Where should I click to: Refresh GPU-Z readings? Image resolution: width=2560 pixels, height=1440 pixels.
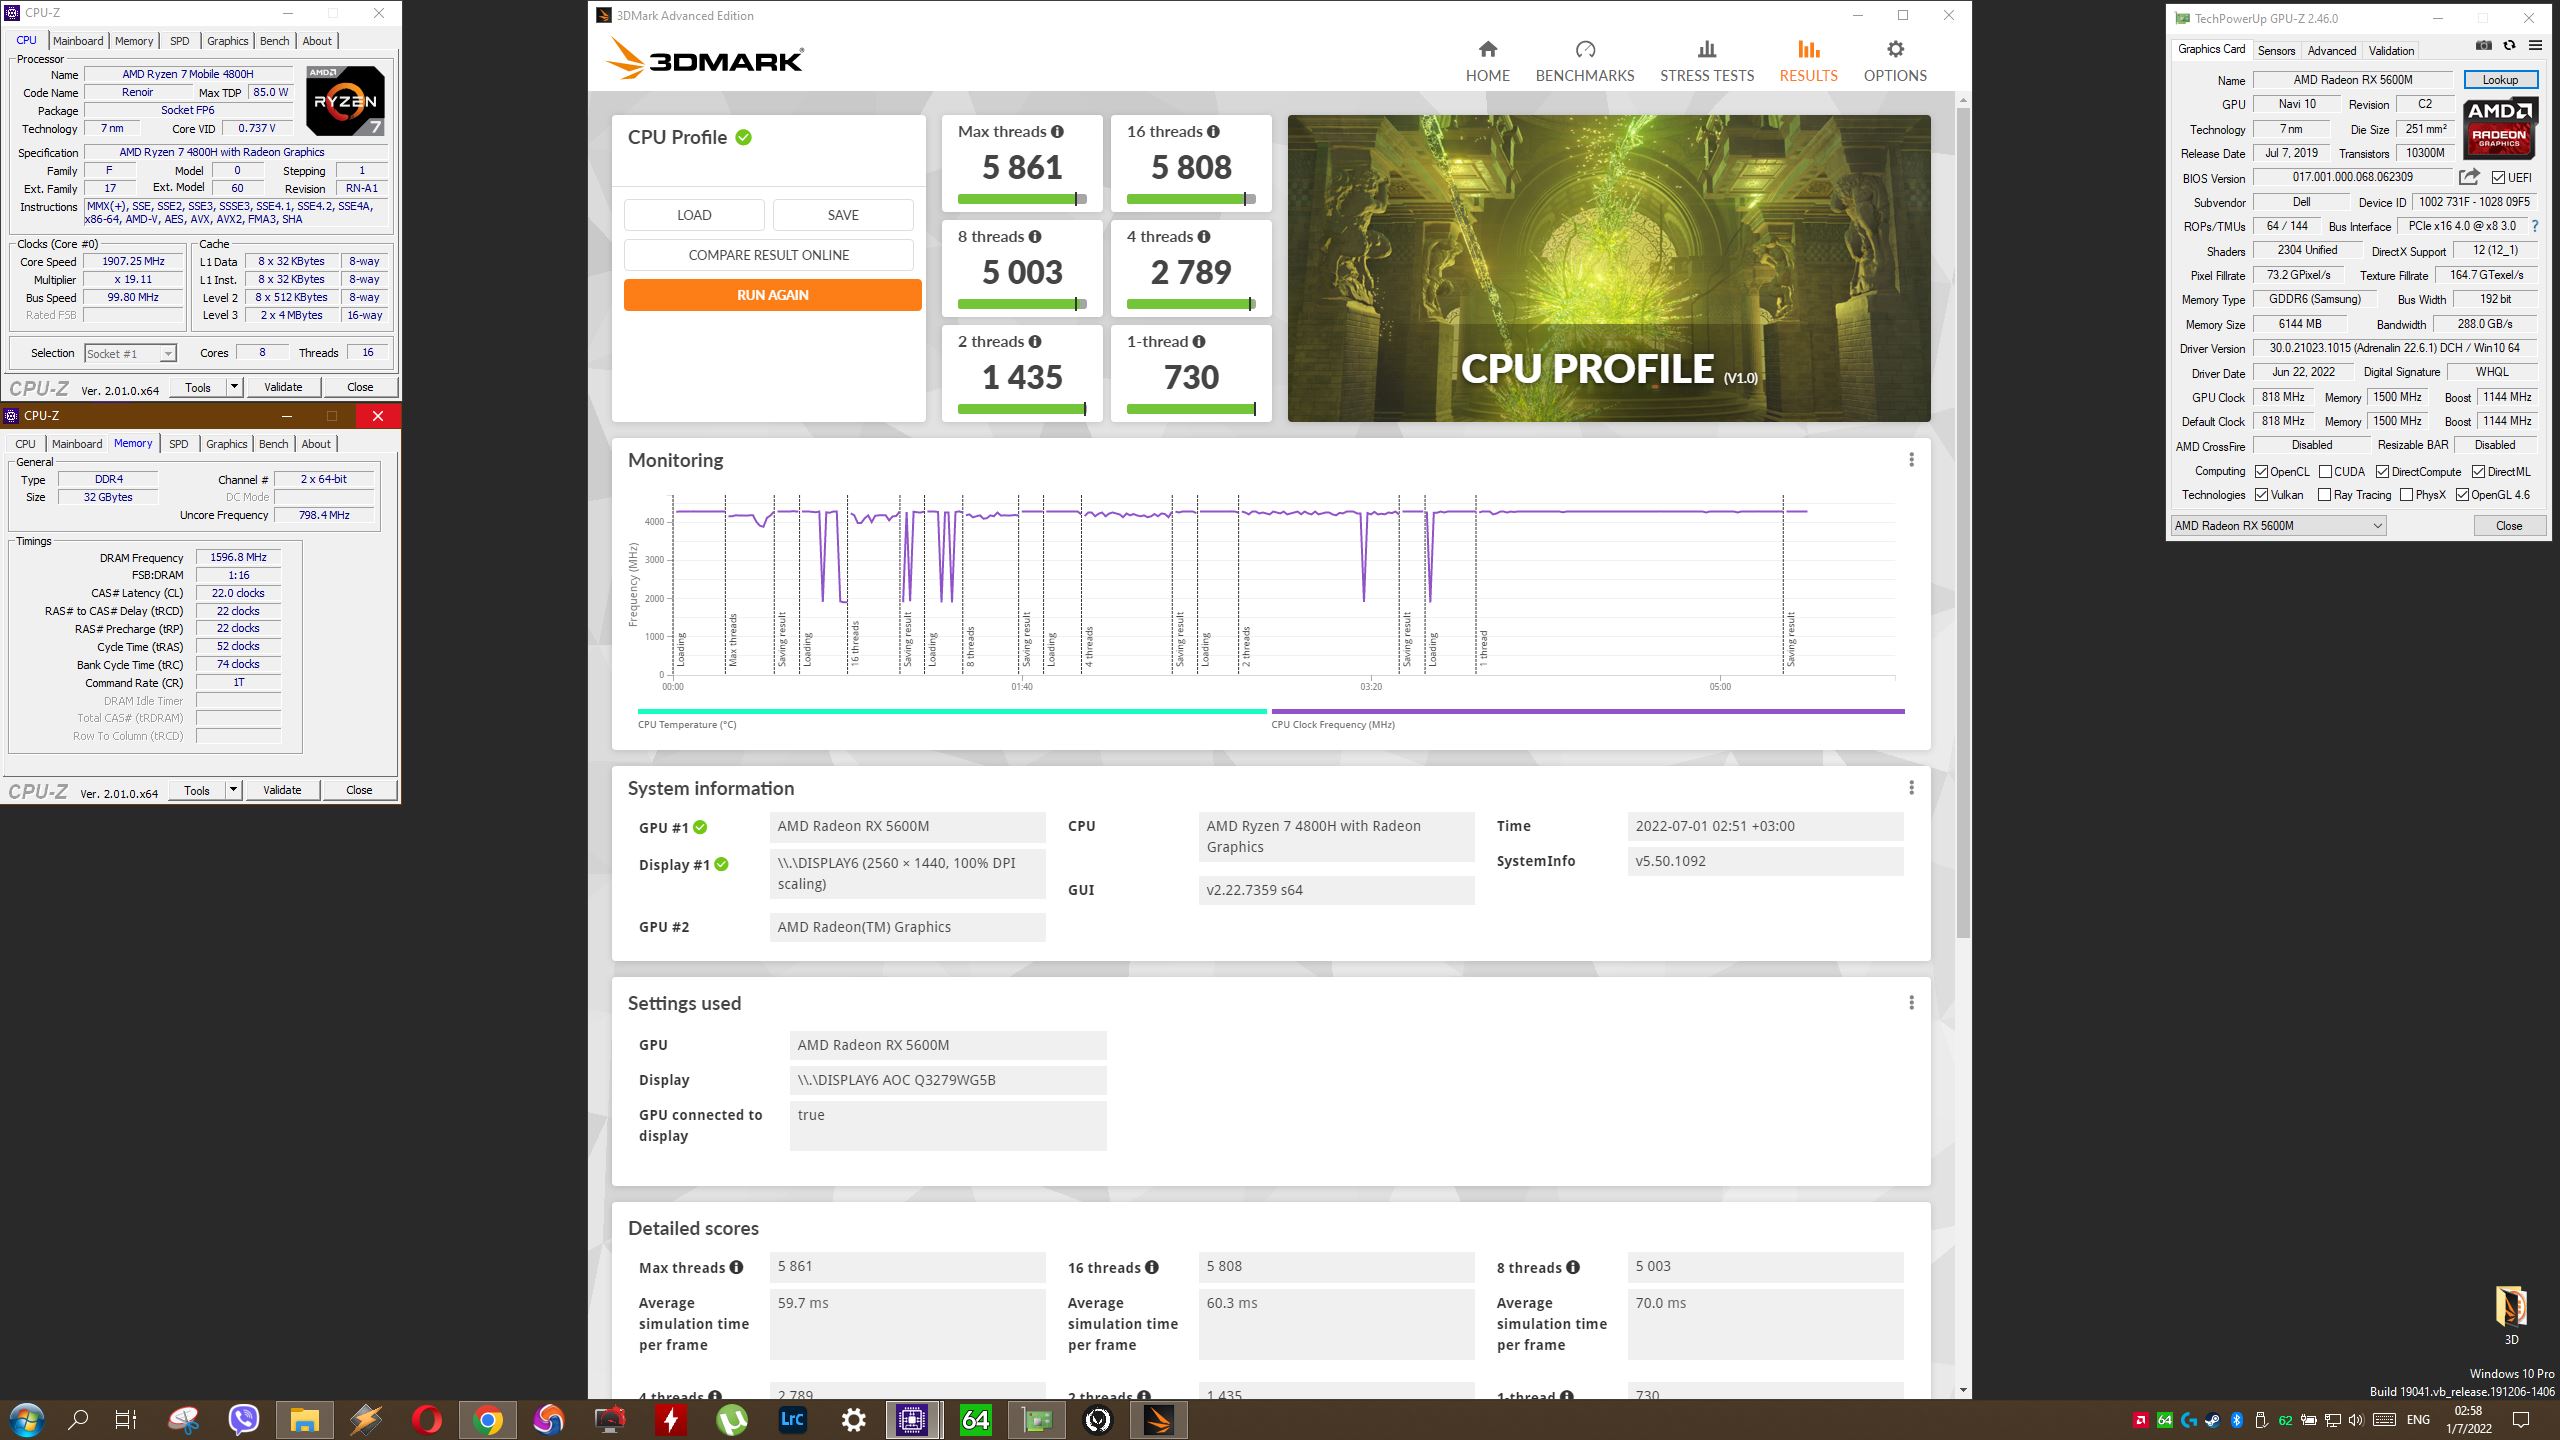point(2509,45)
